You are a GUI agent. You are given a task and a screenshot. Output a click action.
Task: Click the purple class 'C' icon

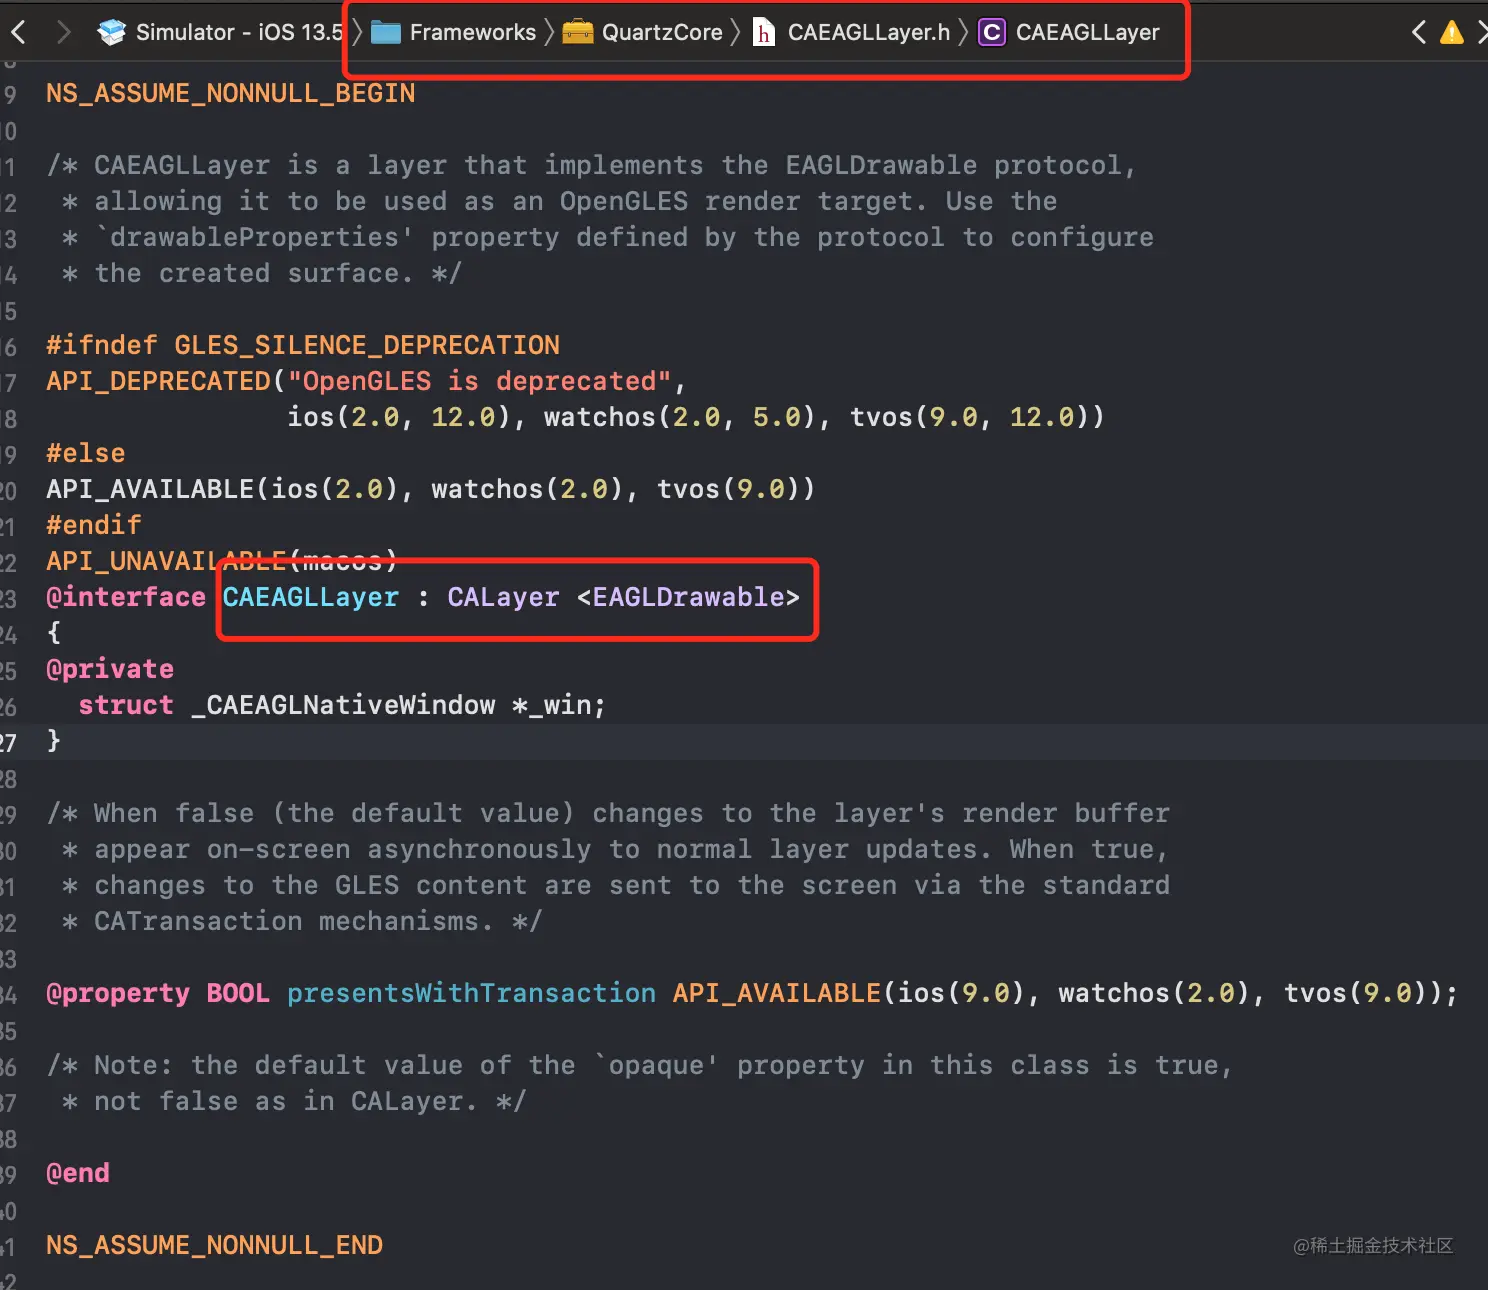(x=991, y=33)
